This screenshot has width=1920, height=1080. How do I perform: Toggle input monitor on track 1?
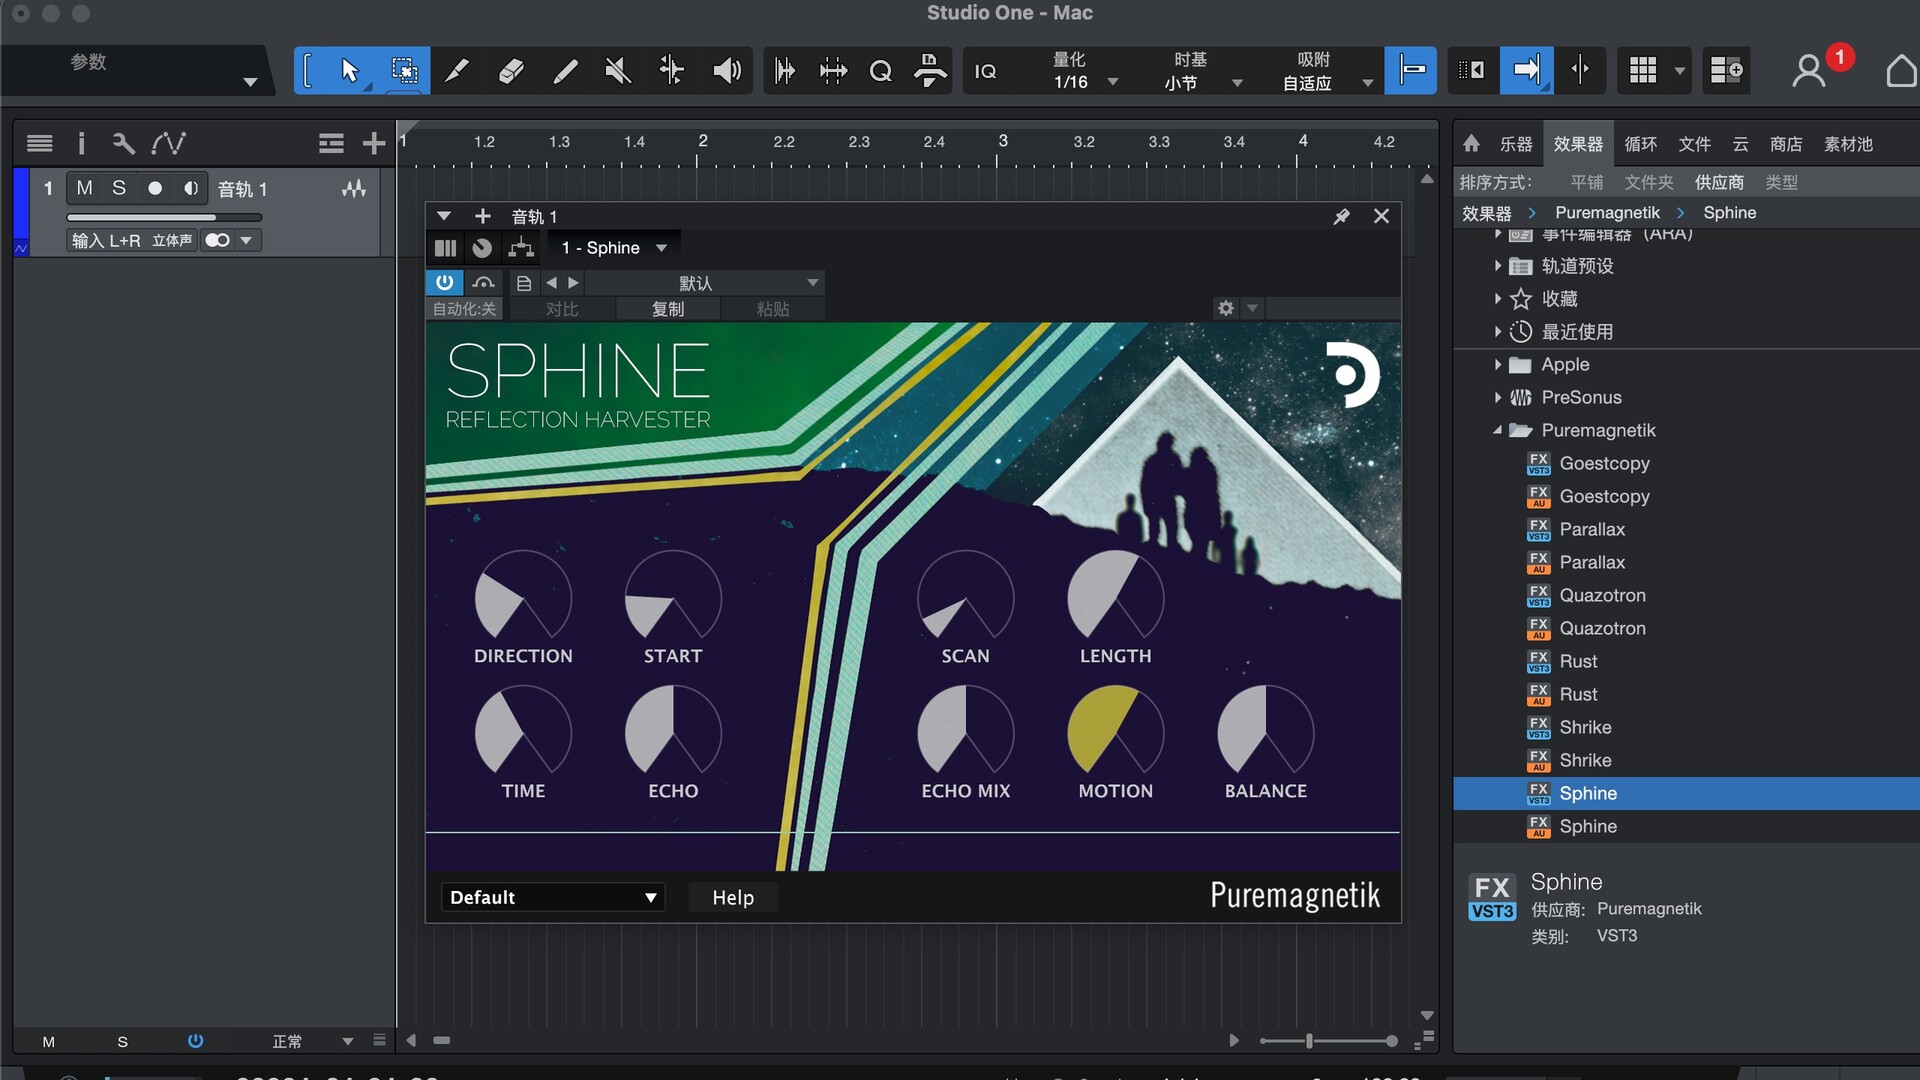[190, 188]
